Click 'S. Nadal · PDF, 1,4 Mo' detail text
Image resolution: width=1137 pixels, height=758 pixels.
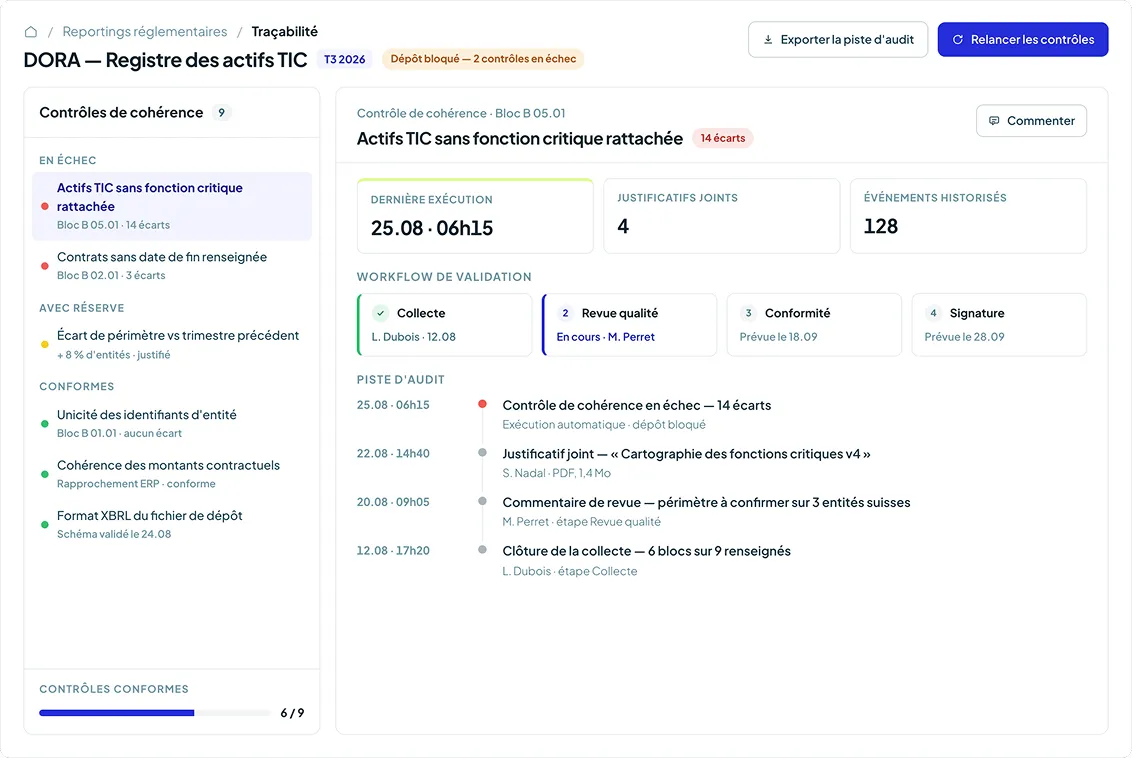click(556, 474)
